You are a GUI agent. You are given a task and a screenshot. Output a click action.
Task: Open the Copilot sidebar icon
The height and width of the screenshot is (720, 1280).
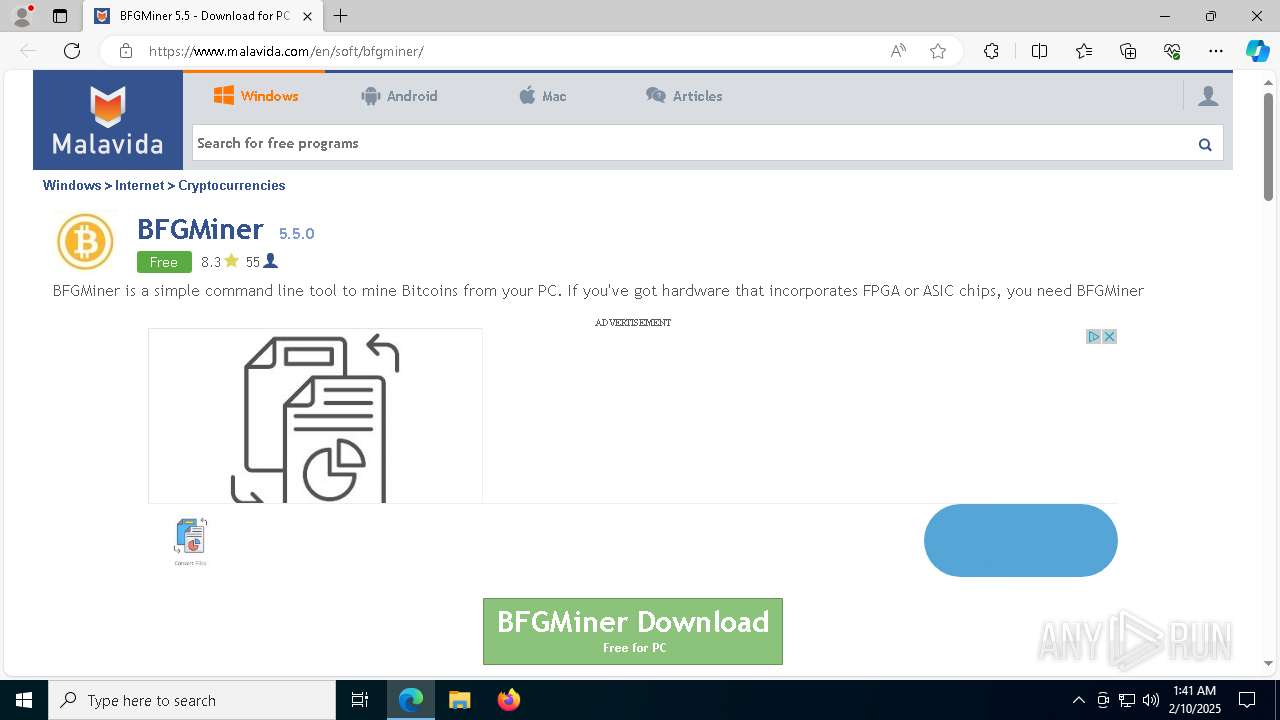(1257, 51)
